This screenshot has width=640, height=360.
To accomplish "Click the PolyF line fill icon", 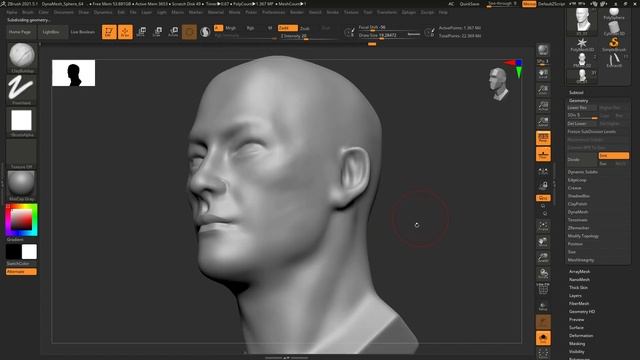I will (x=543, y=289).
